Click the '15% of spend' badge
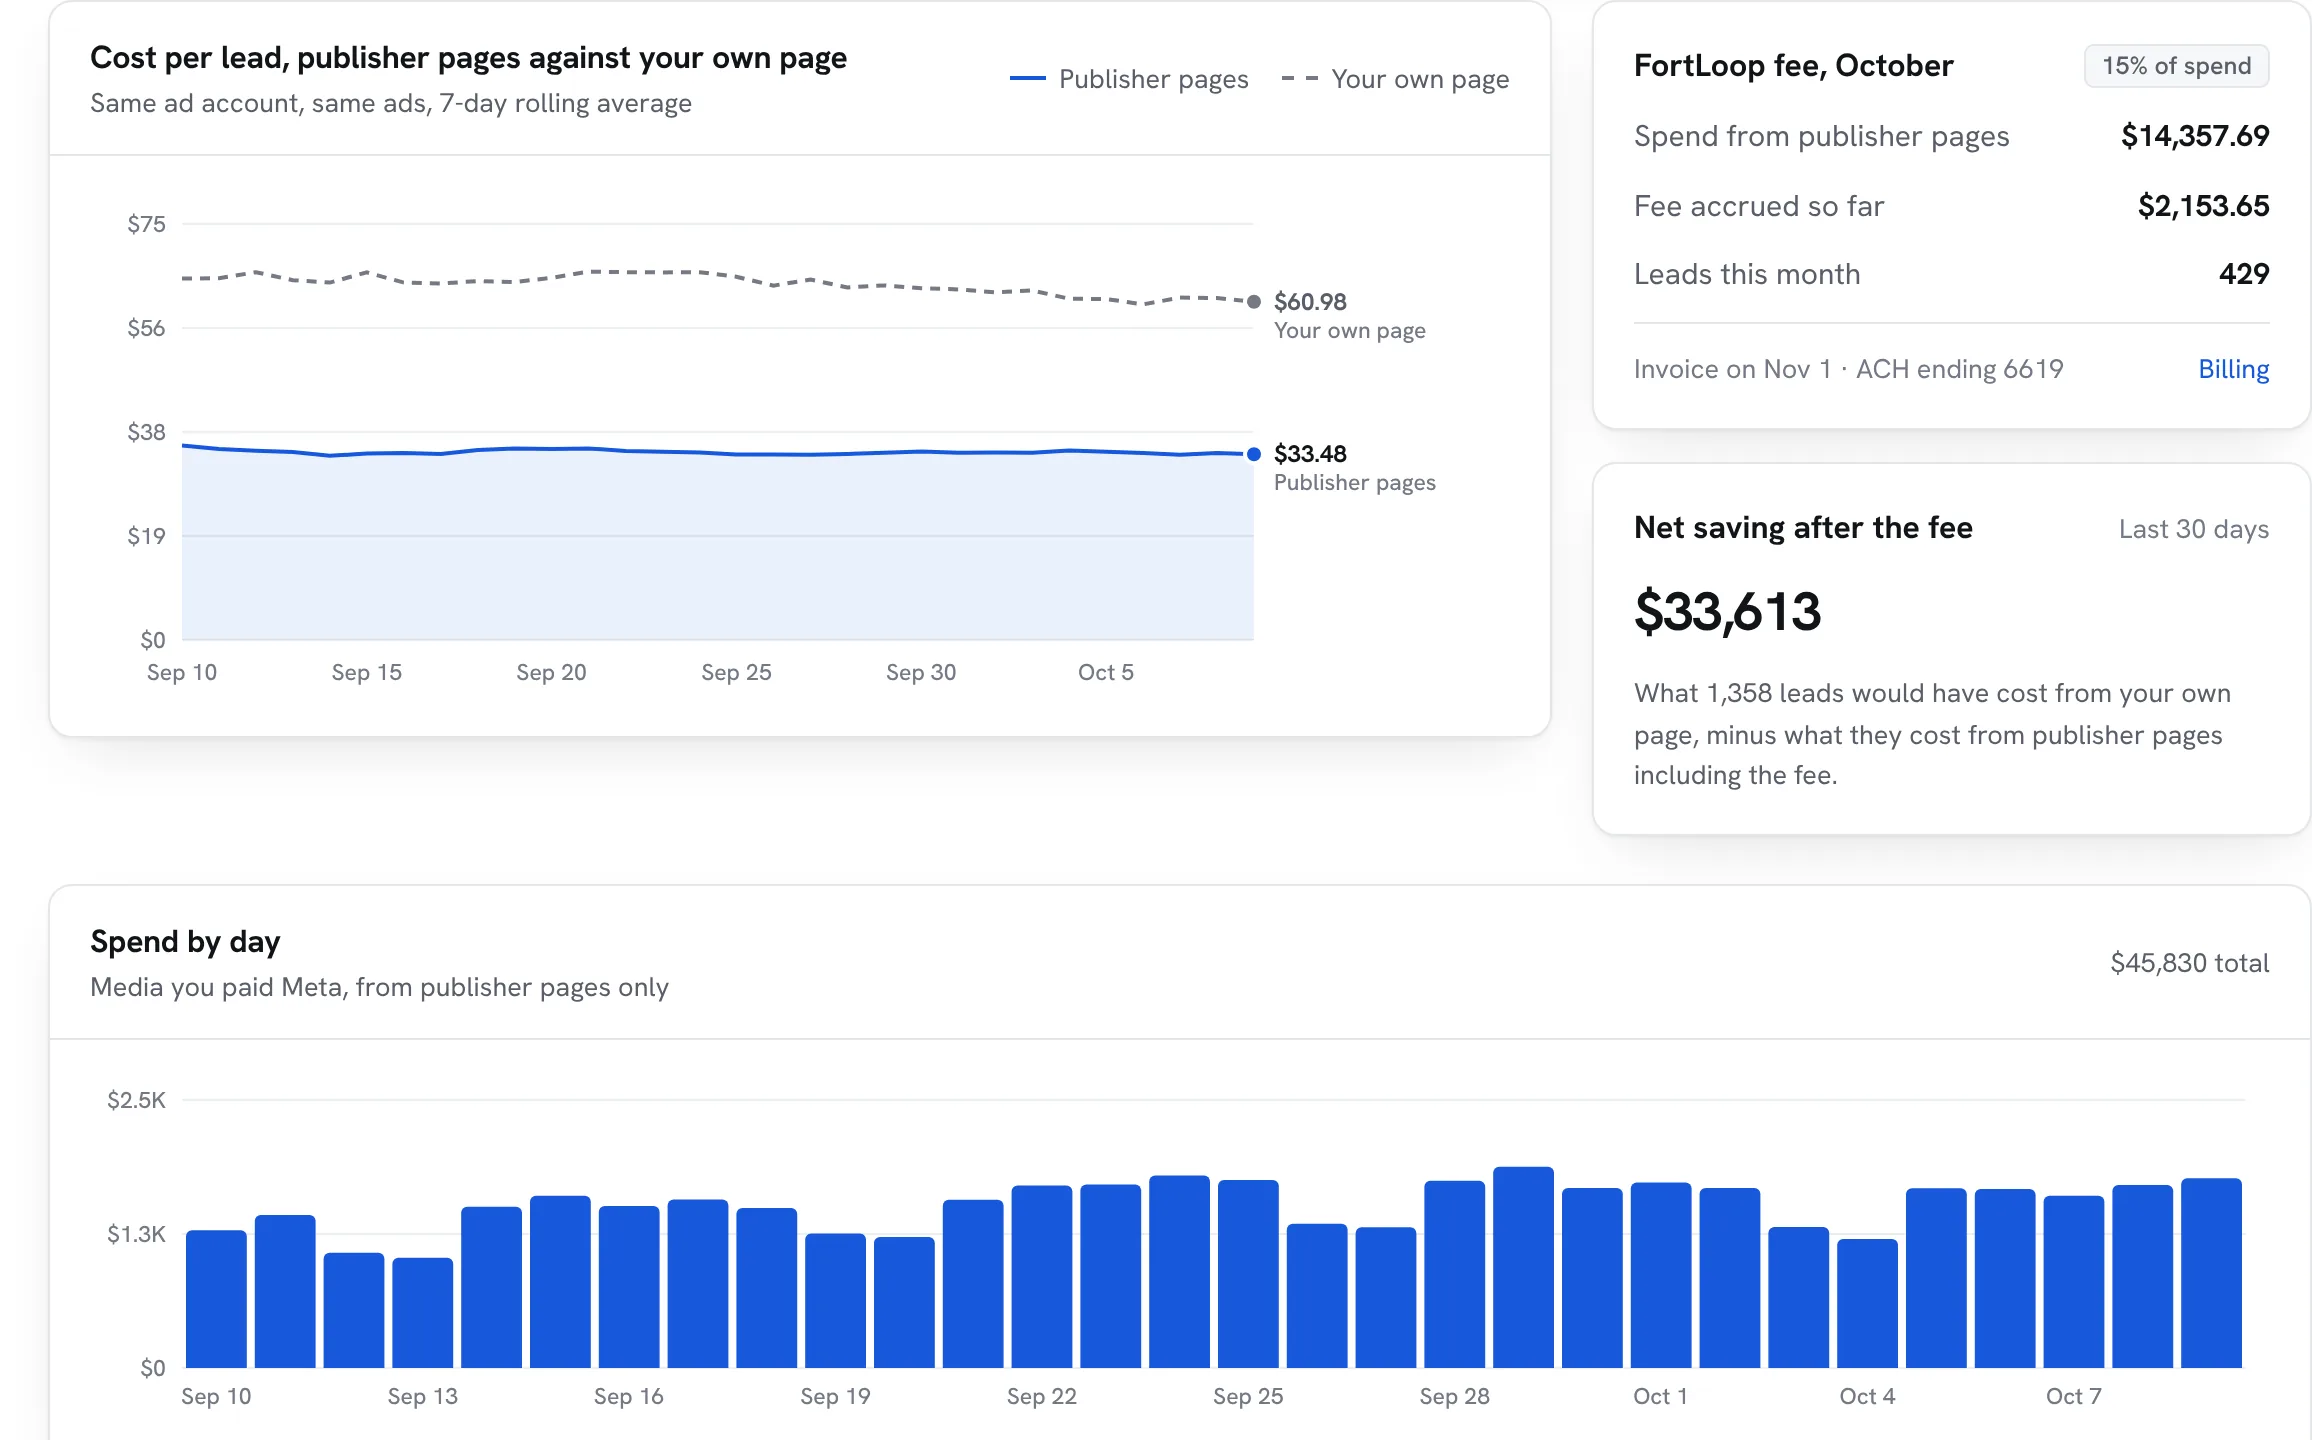Image resolution: width=2312 pixels, height=1440 pixels. [2176, 66]
